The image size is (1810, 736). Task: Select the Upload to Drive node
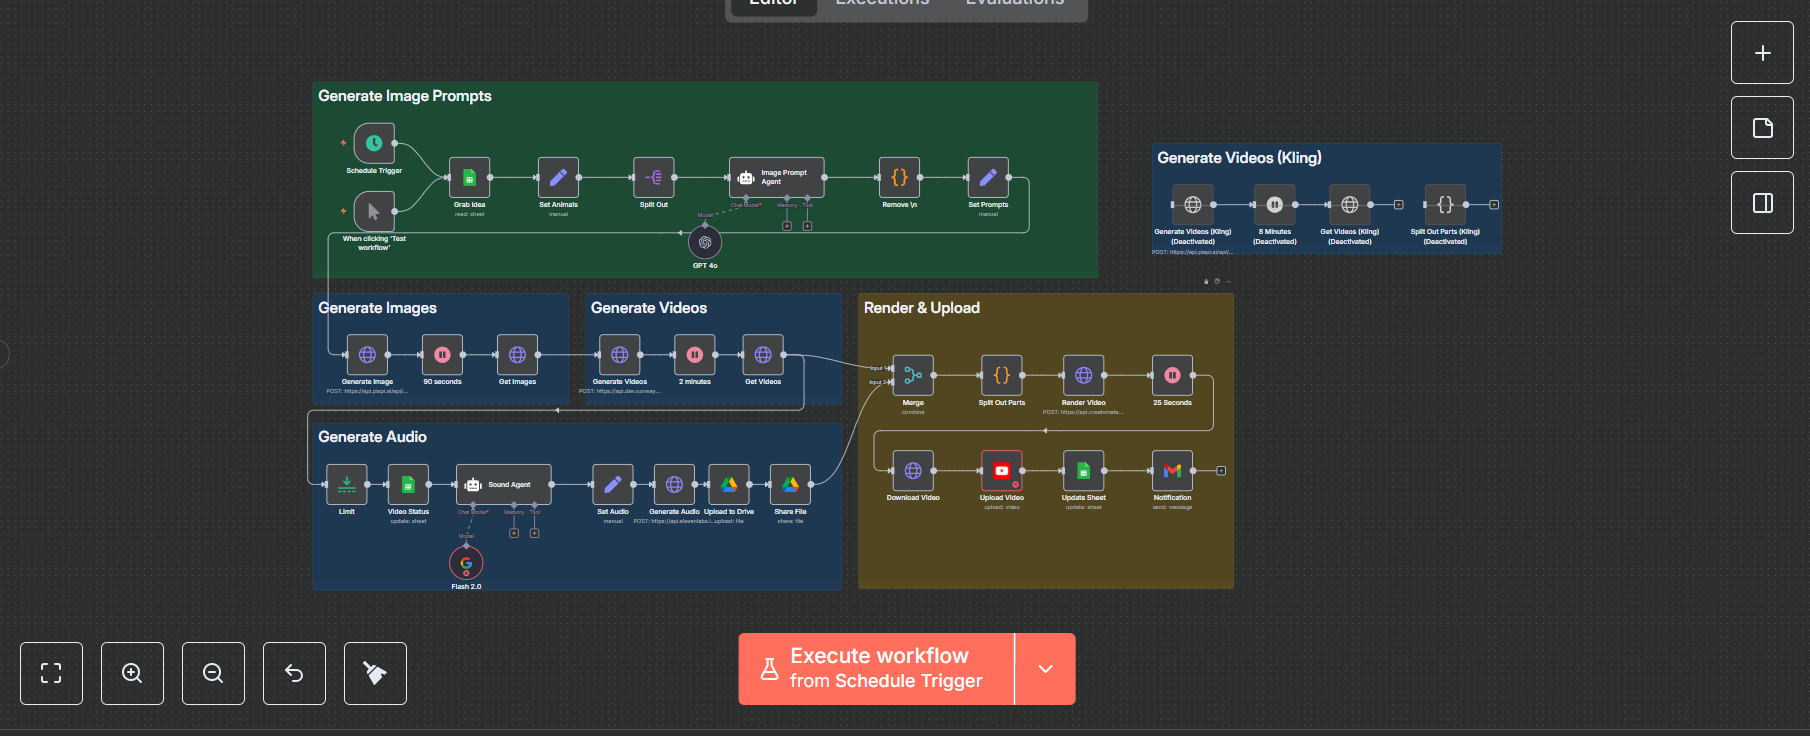pyautogui.click(x=729, y=484)
